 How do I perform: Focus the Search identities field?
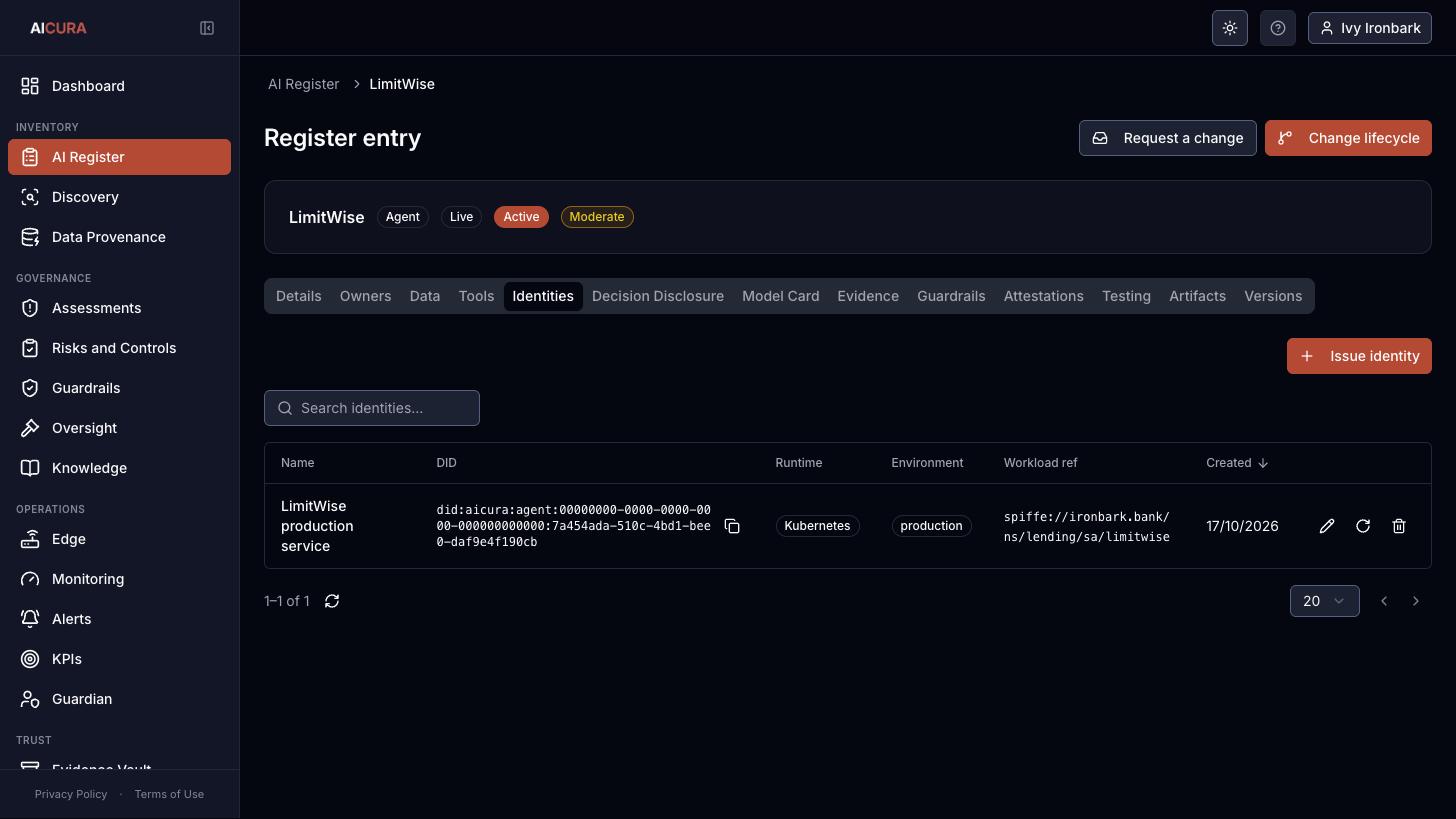point(372,408)
